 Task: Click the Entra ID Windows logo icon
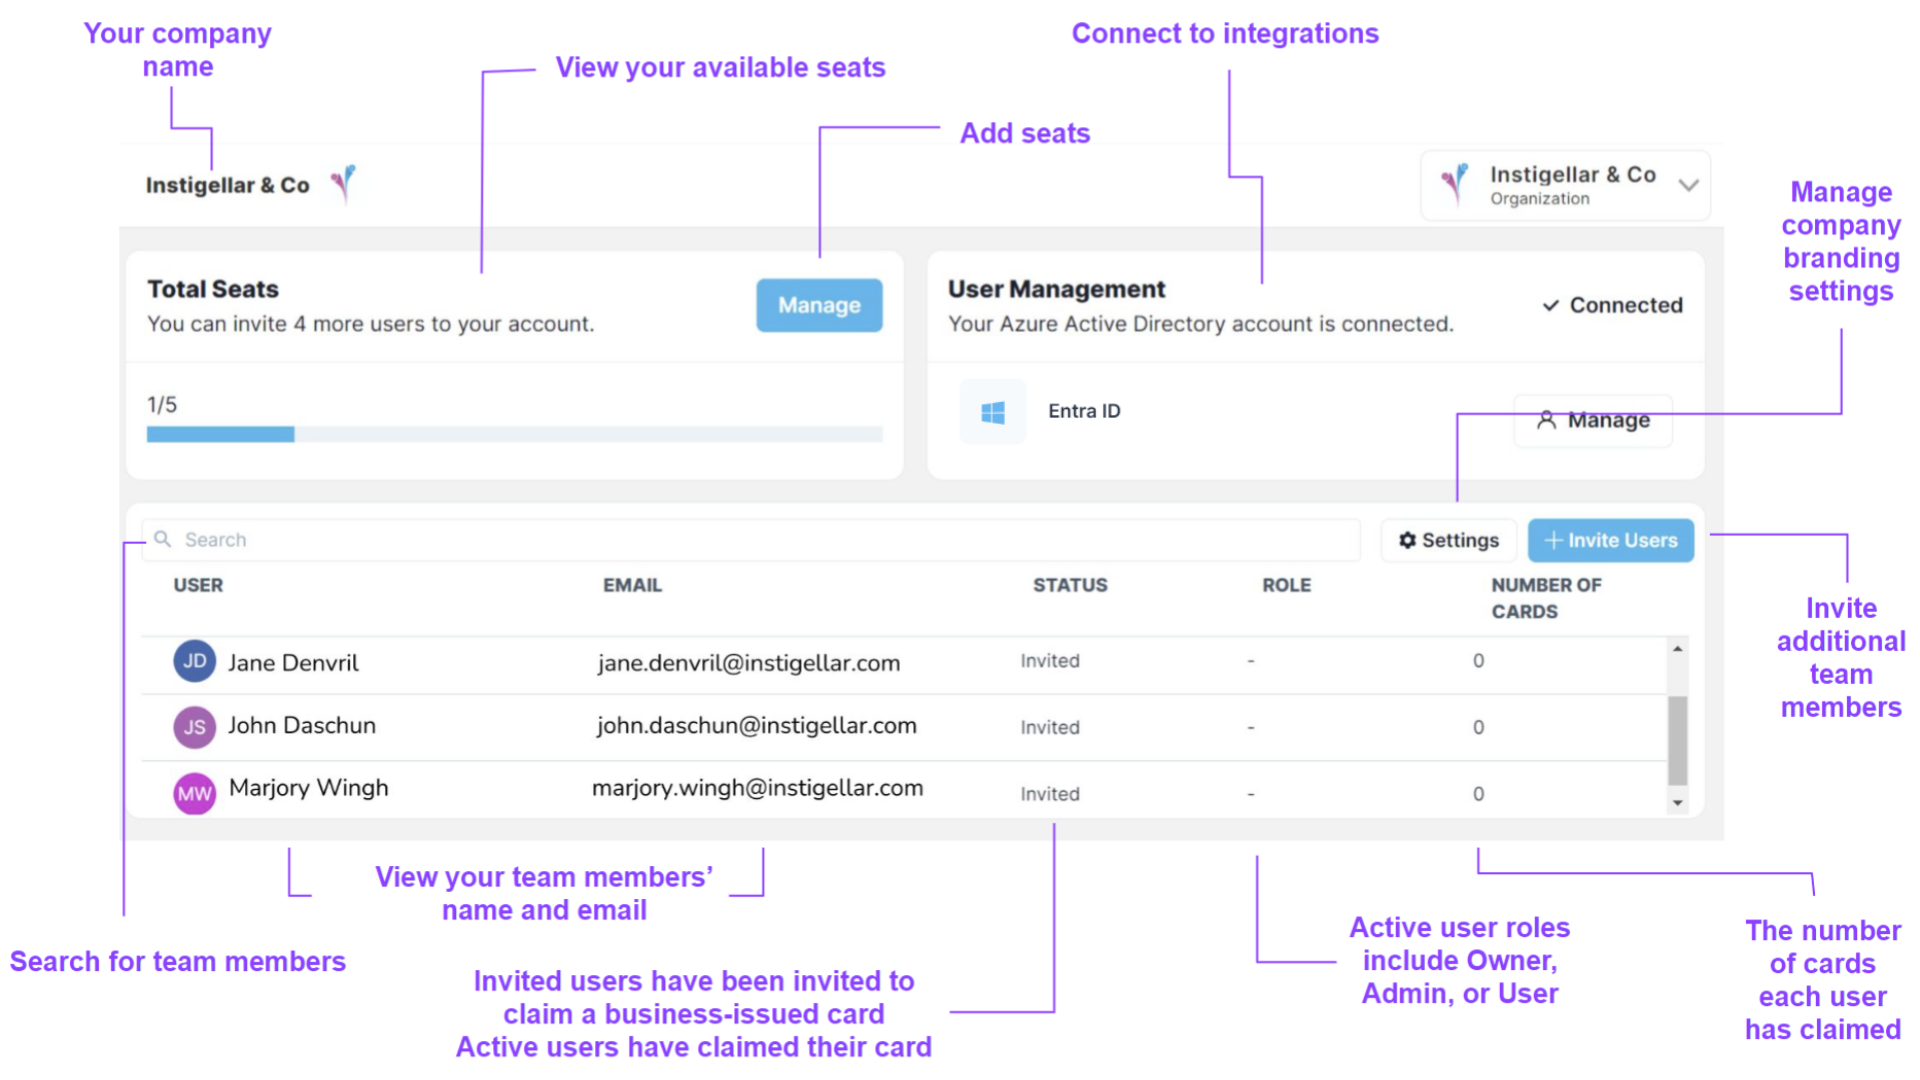point(992,412)
